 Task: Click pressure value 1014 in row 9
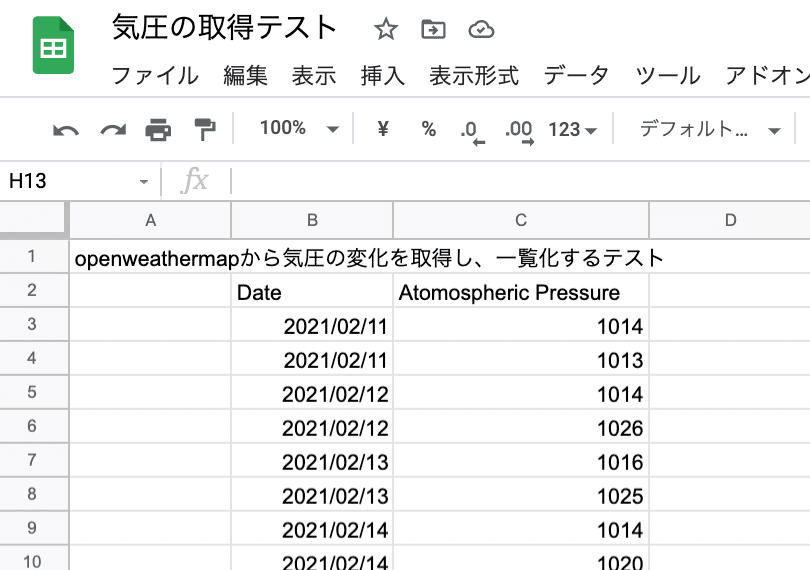521,529
